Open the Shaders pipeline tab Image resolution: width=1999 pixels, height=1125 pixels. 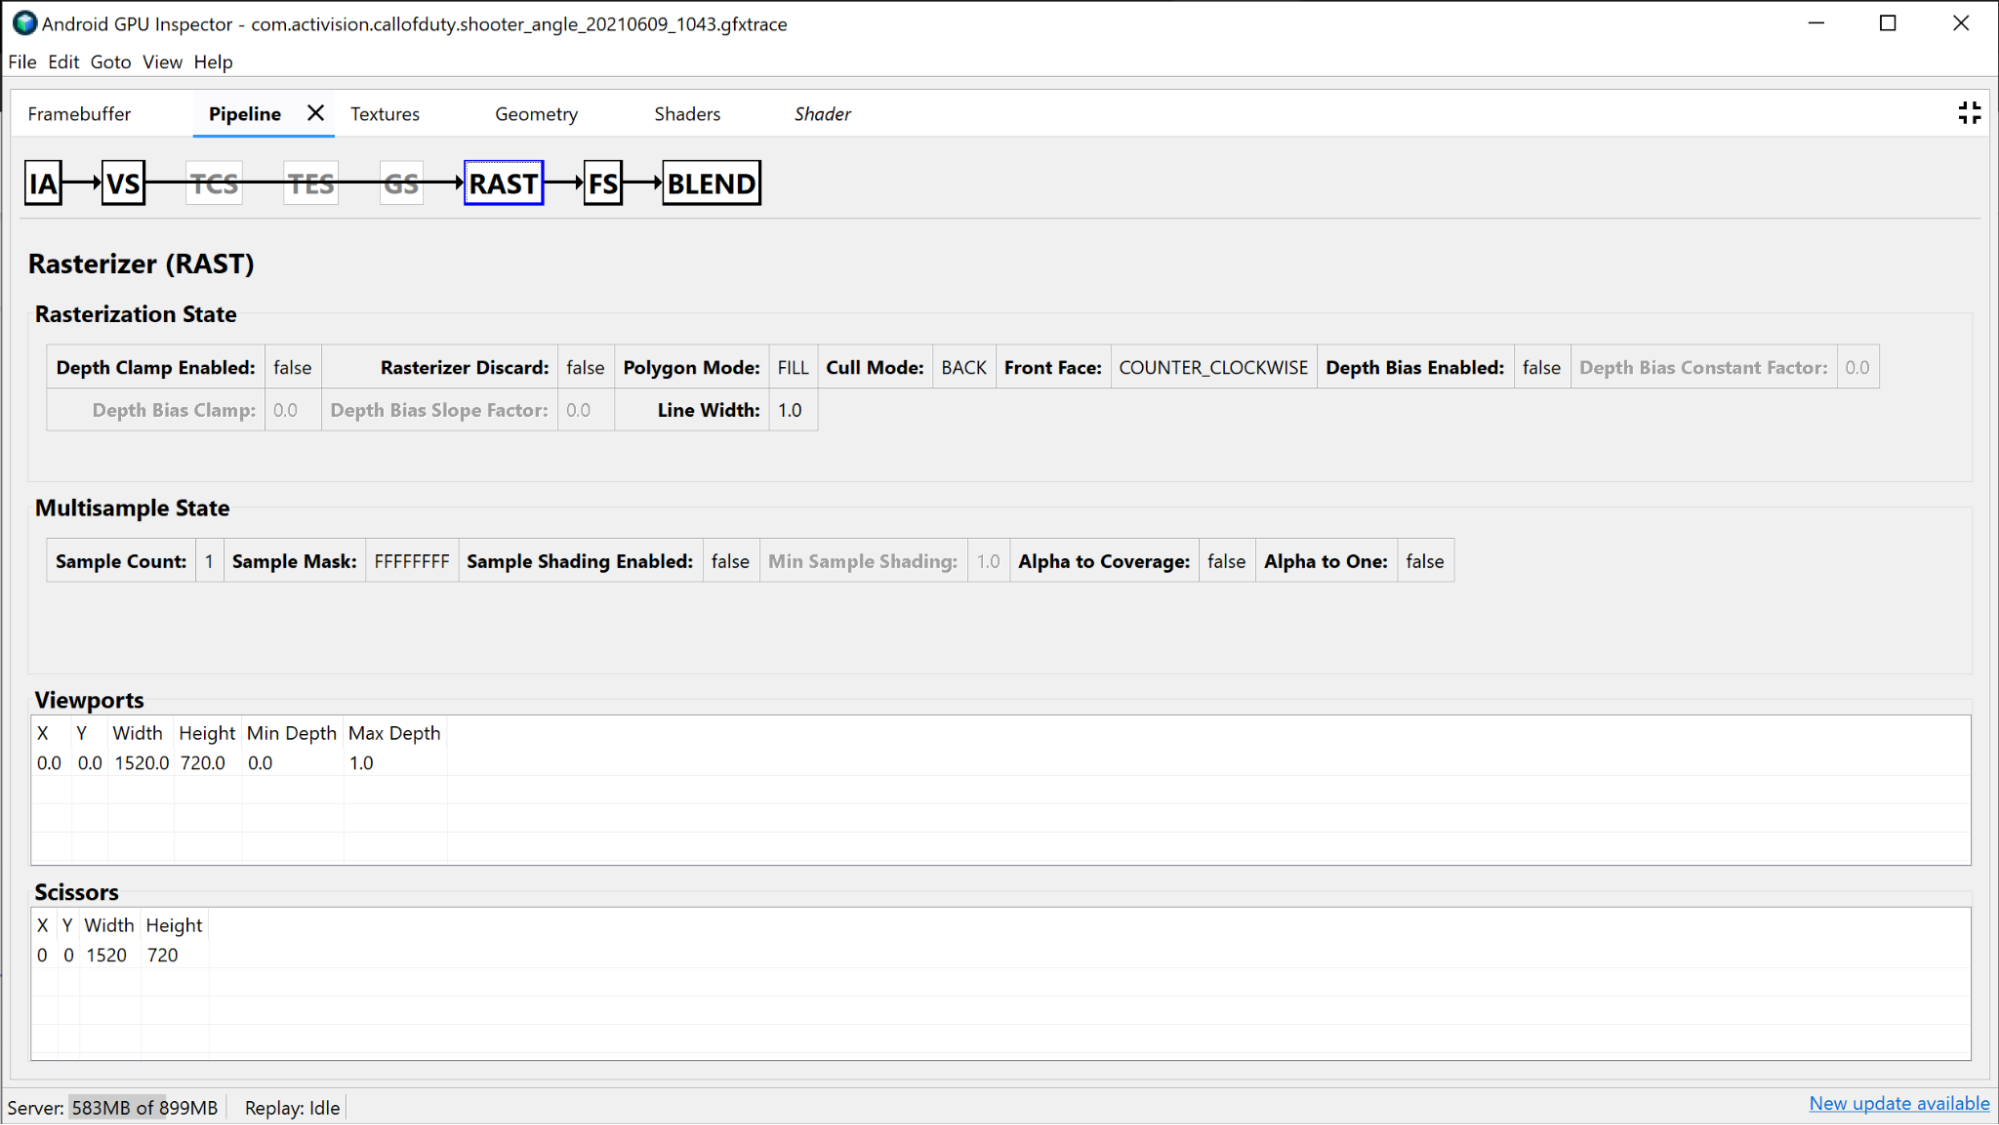pos(685,113)
